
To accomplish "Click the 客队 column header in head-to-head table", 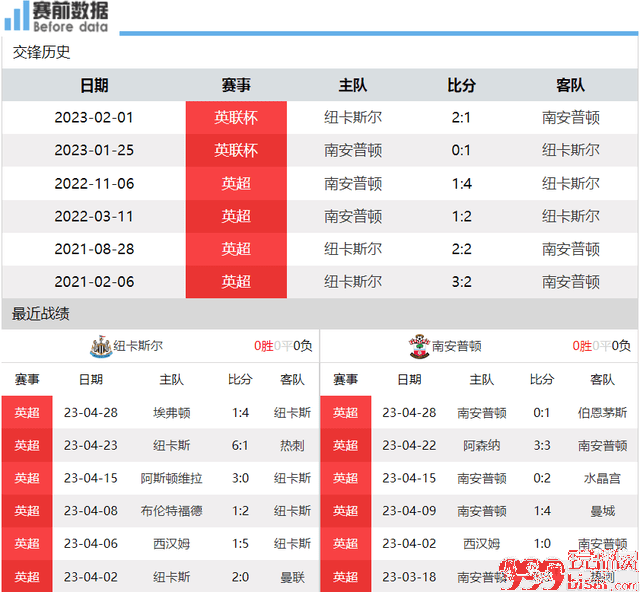I will coord(570,85).
